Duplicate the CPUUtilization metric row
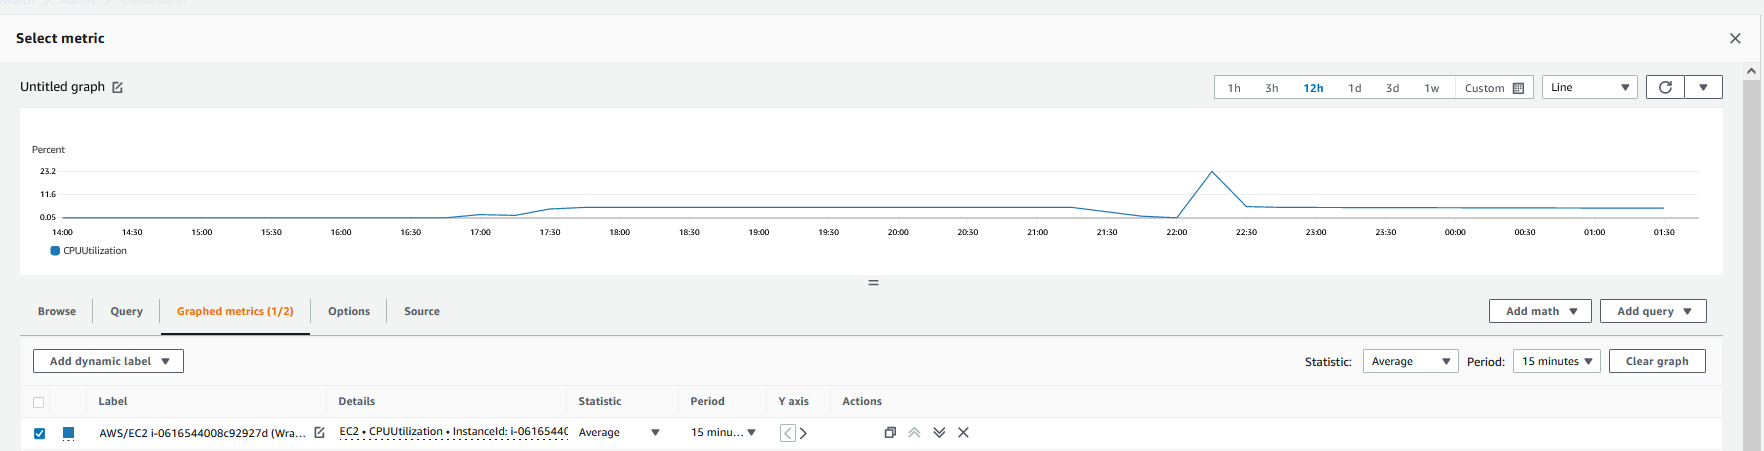 [890, 433]
